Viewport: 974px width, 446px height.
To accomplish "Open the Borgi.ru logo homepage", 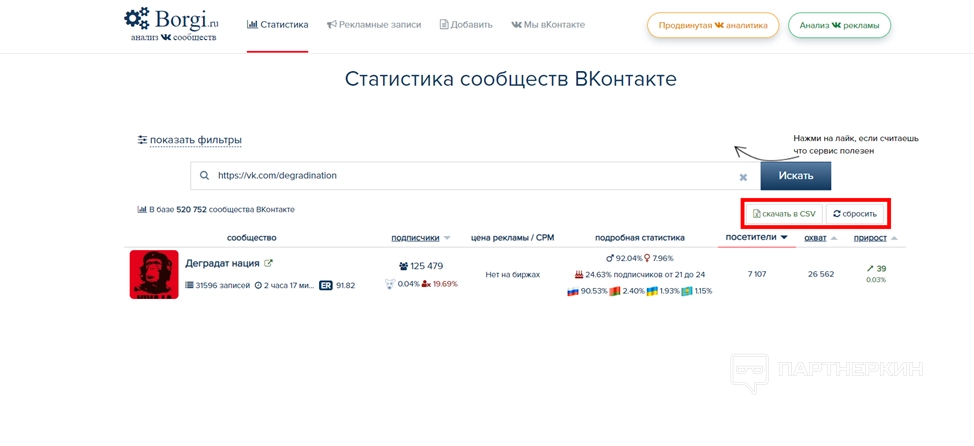I will [172, 24].
